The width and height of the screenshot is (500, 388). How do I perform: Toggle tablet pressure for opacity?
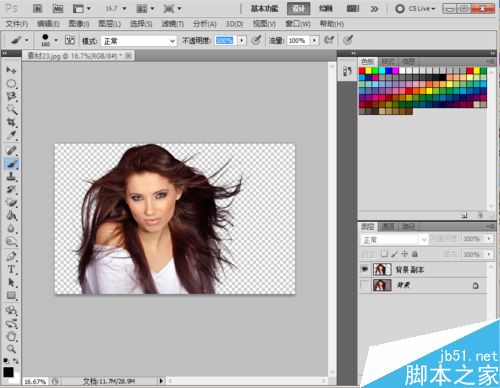256,40
